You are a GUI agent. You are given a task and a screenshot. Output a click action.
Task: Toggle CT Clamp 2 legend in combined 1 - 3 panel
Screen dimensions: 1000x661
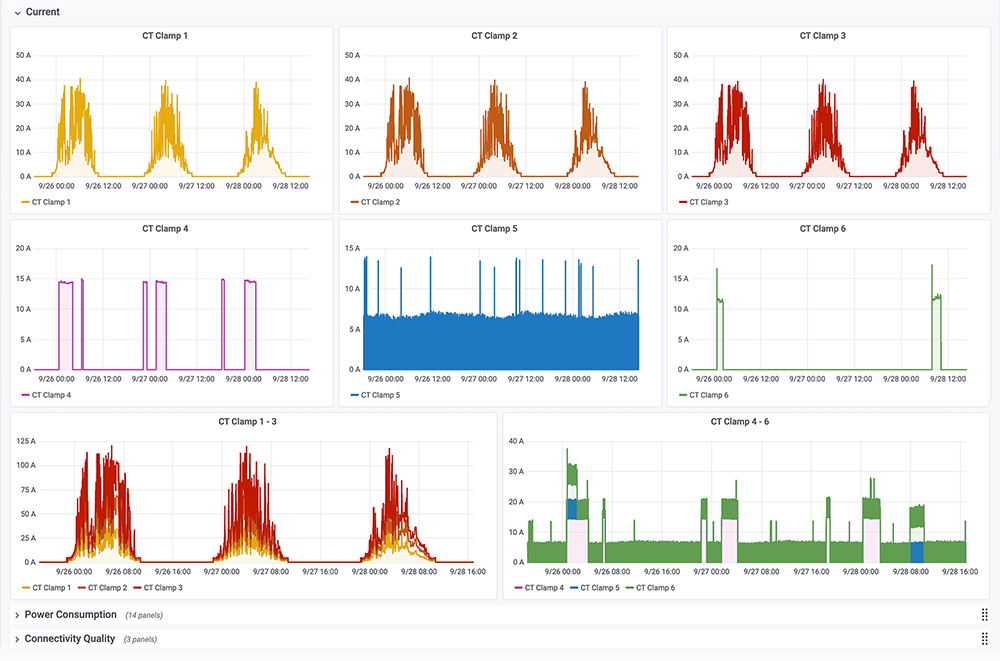point(107,588)
